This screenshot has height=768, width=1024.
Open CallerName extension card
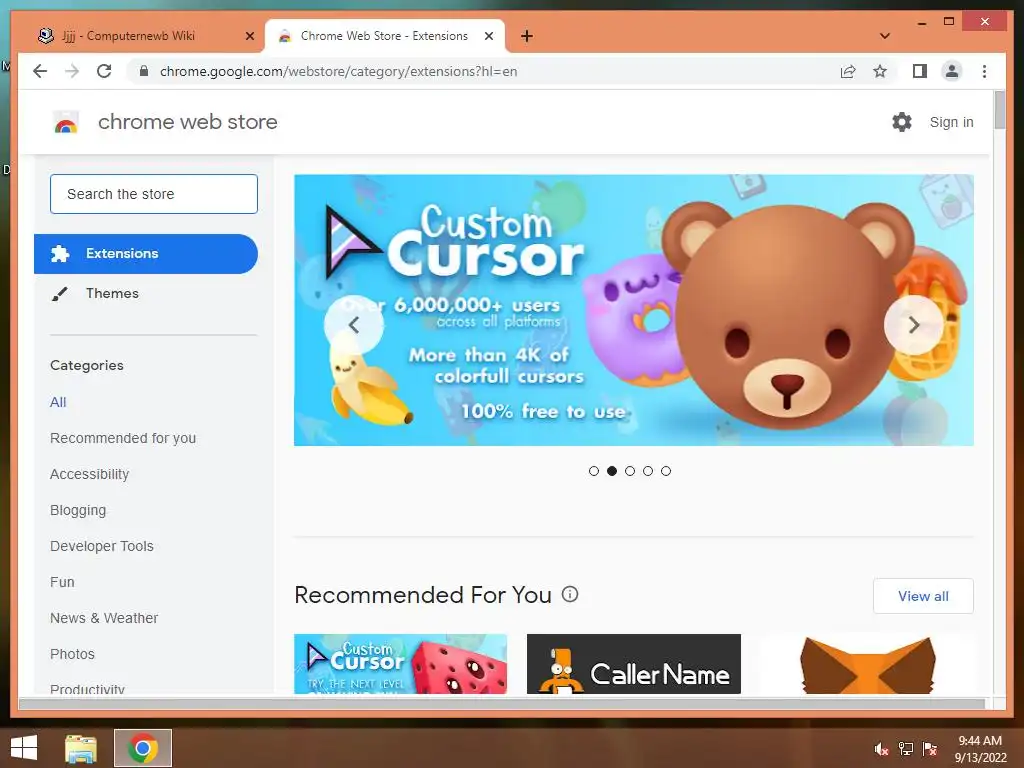633,664
